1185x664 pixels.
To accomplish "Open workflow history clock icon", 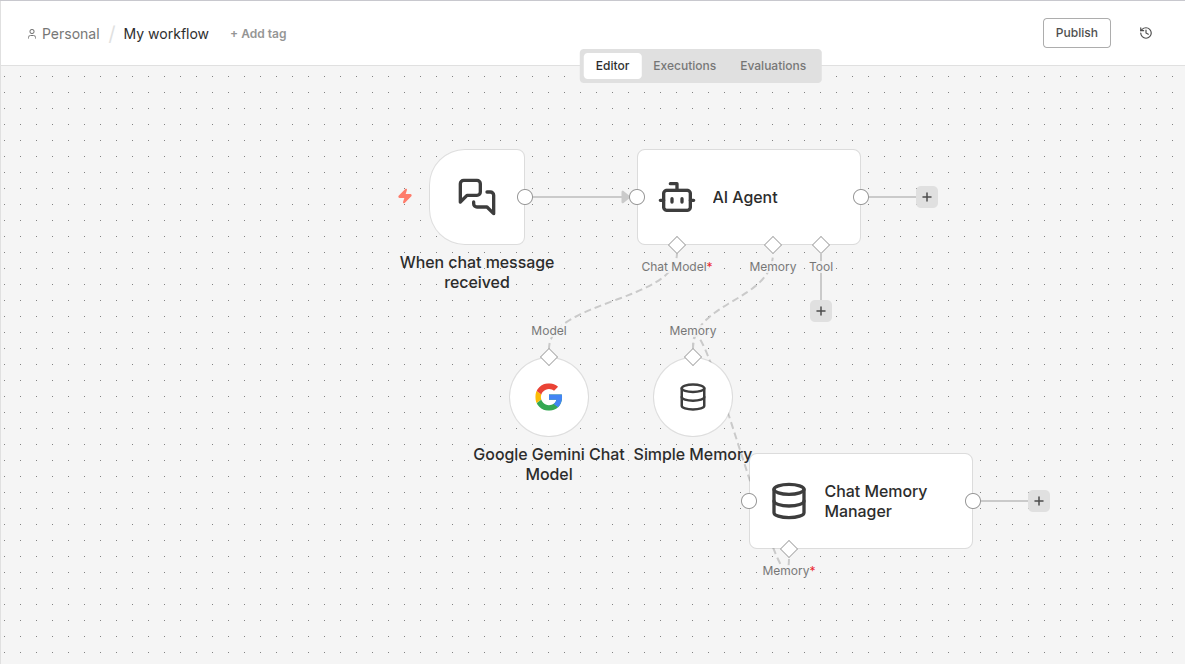I will [1146, 33].
